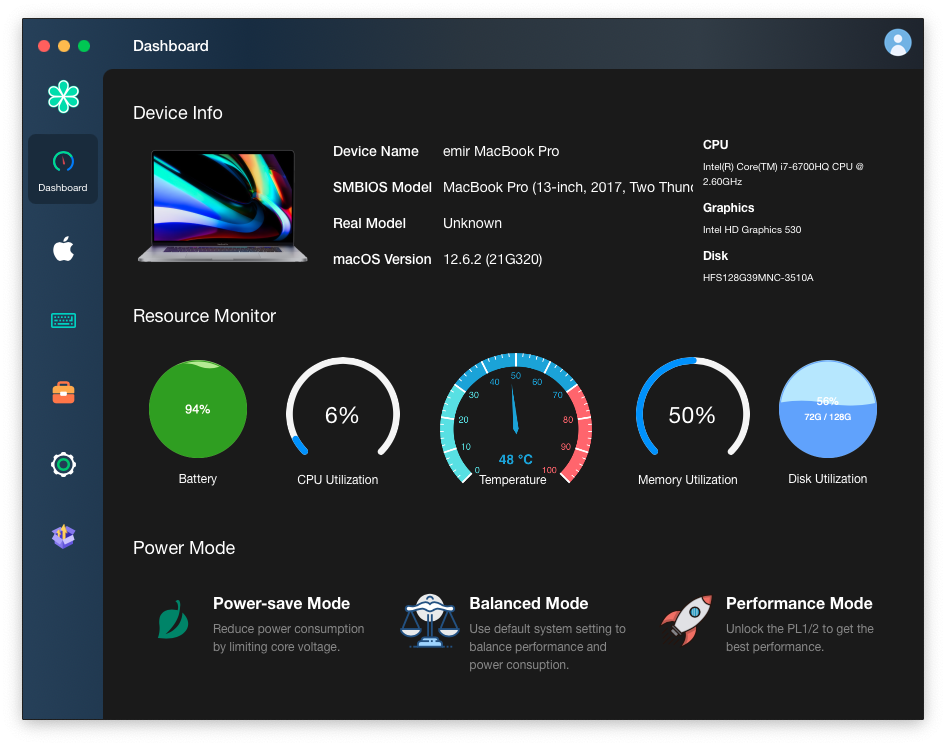
Task: Click the 'Temperature' label
Action: 513,480
